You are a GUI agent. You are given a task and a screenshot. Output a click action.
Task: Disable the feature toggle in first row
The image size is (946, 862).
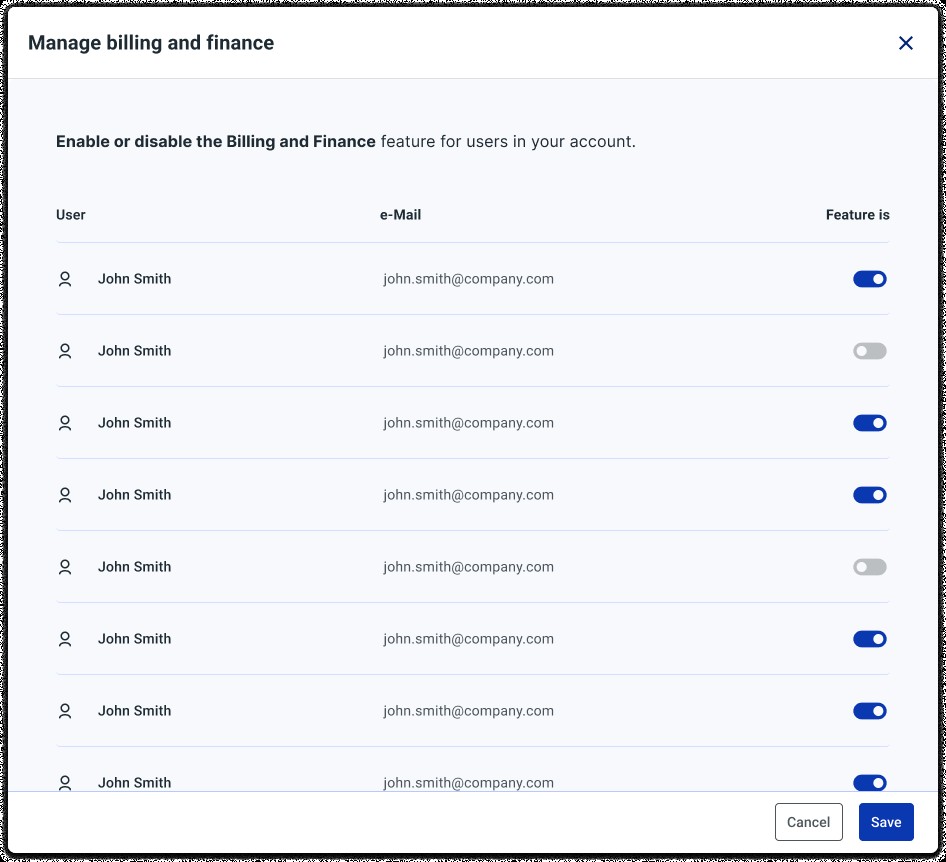click(x=869, y=279)
